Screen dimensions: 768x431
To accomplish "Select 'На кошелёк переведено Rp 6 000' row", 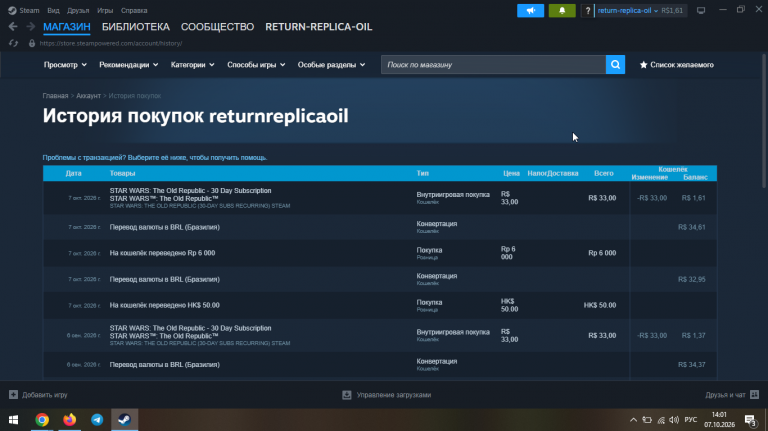I will pyautogui.click(x=380, y=253).
